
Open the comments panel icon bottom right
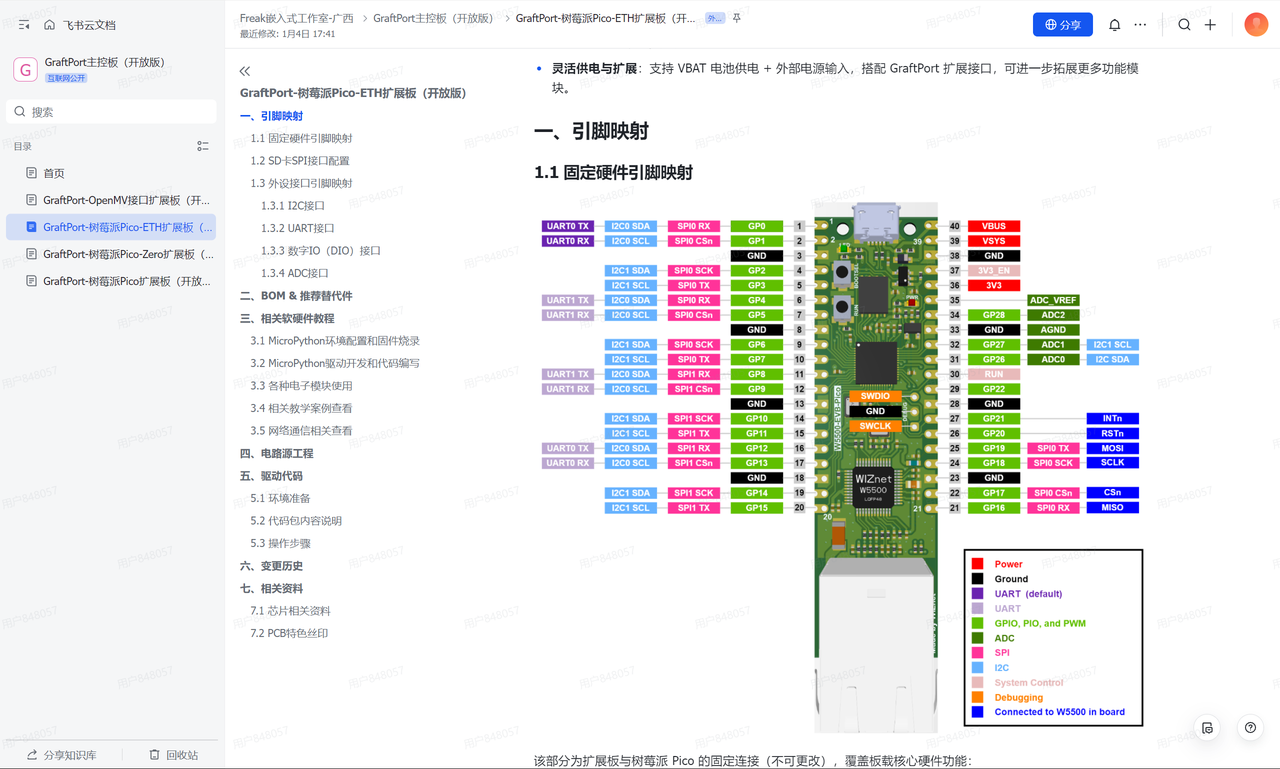click(1207, 728)
